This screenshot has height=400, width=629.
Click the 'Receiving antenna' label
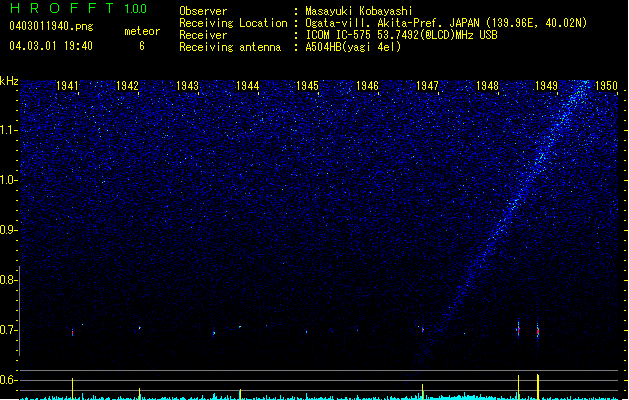pyautogui.click(x=230, y=47)
